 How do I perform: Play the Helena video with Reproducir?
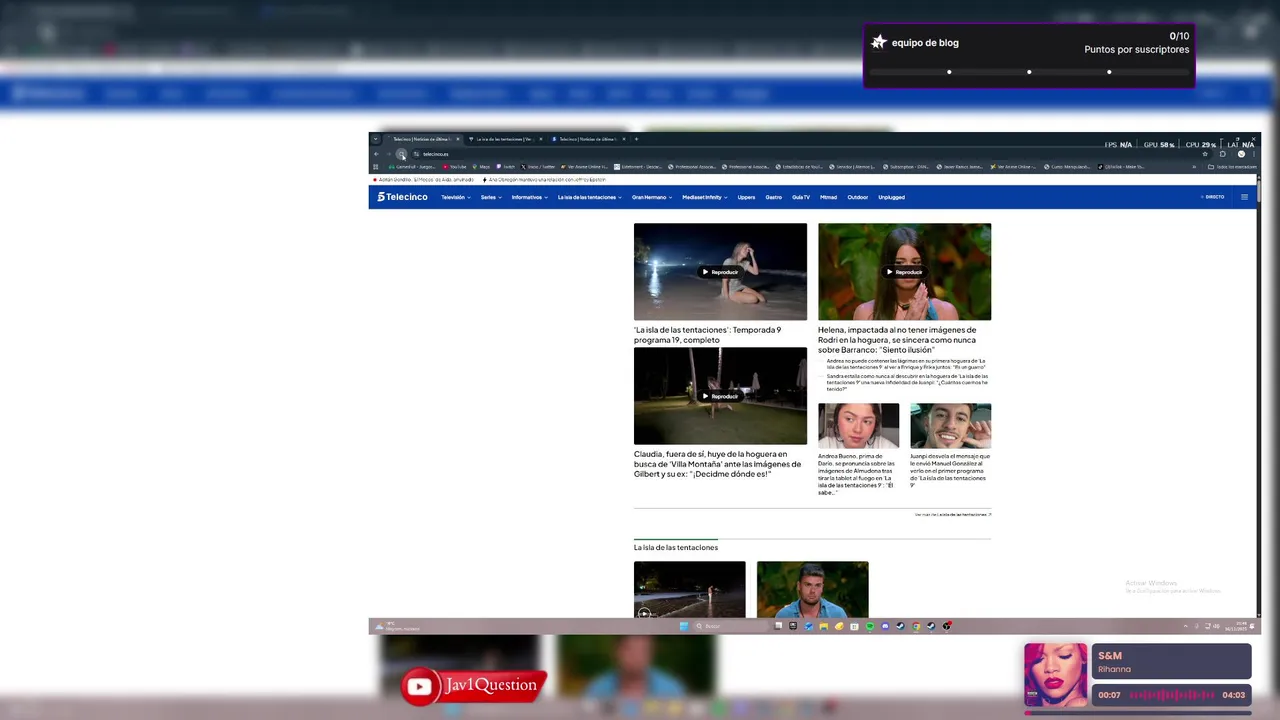(904, 272)
